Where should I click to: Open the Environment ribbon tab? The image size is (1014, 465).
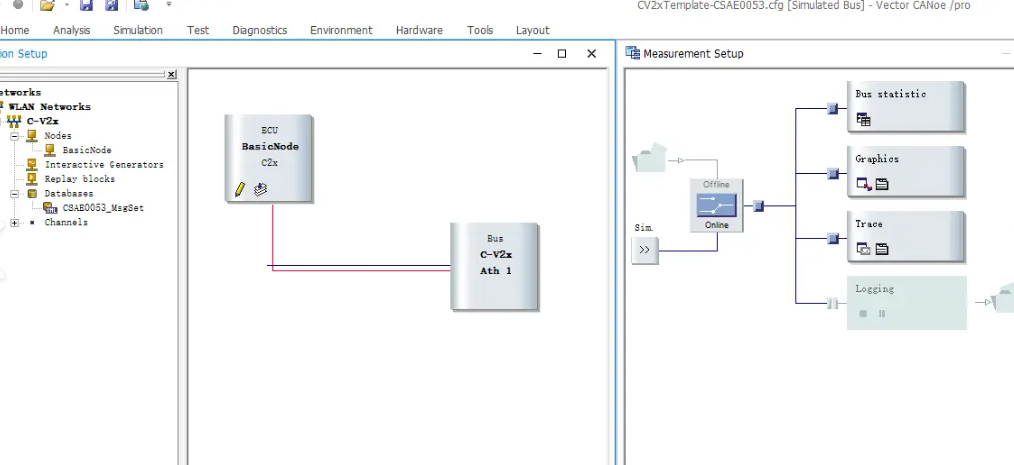[x=341, y=30]
